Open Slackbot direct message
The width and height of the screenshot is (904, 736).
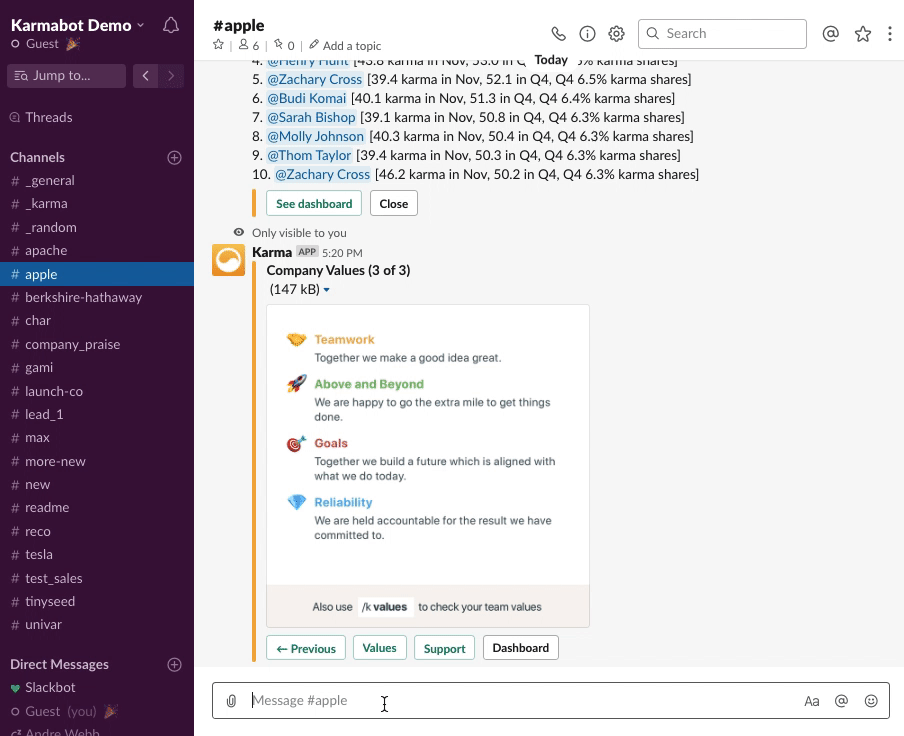click(x=97, y=688)
